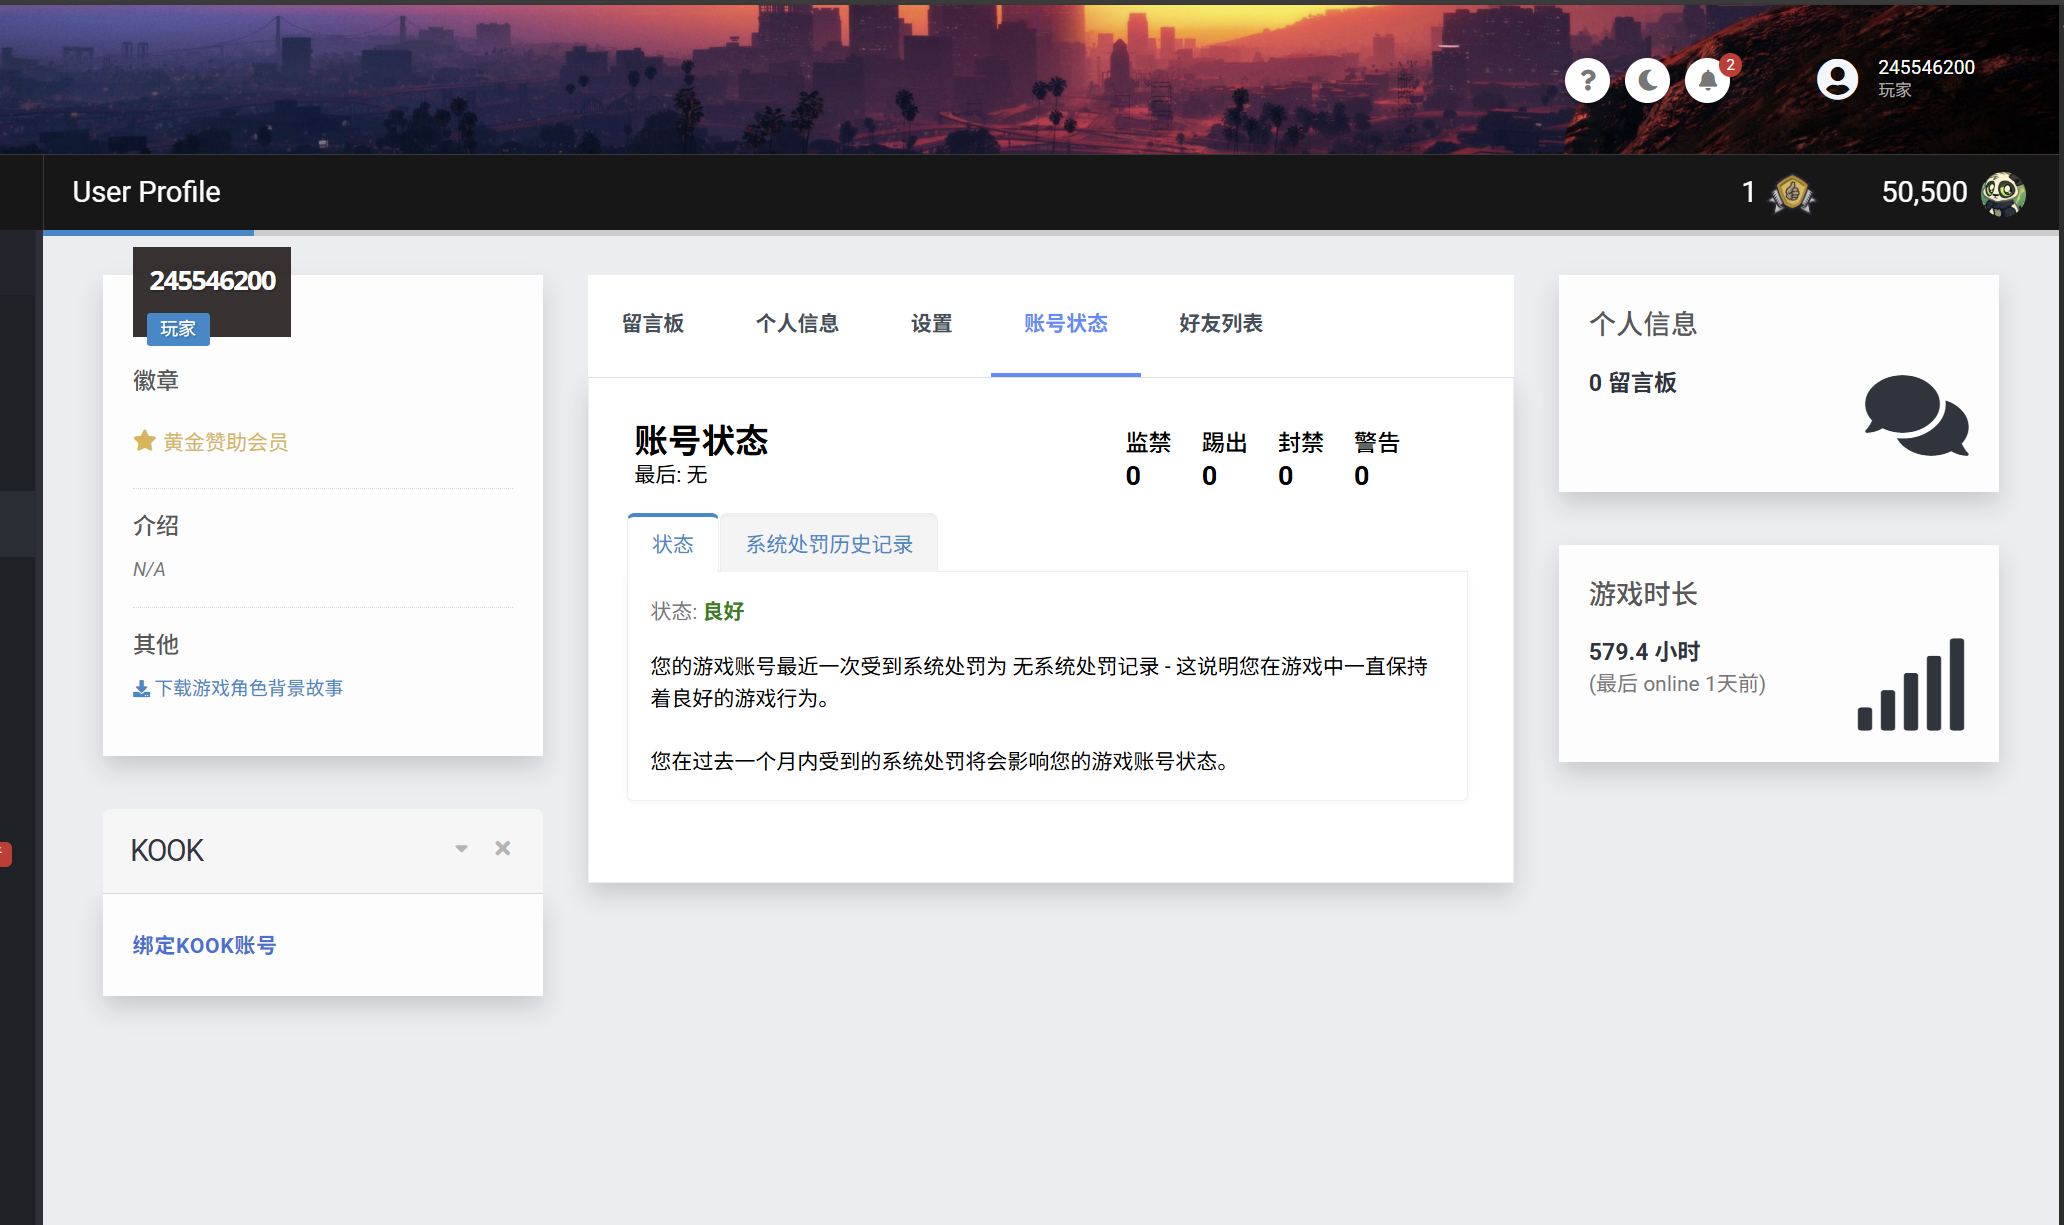Click the signal bars icon in 游戏时长 card
This screenshot has width=2064, height=1225.
click(x=1911, y=685)
